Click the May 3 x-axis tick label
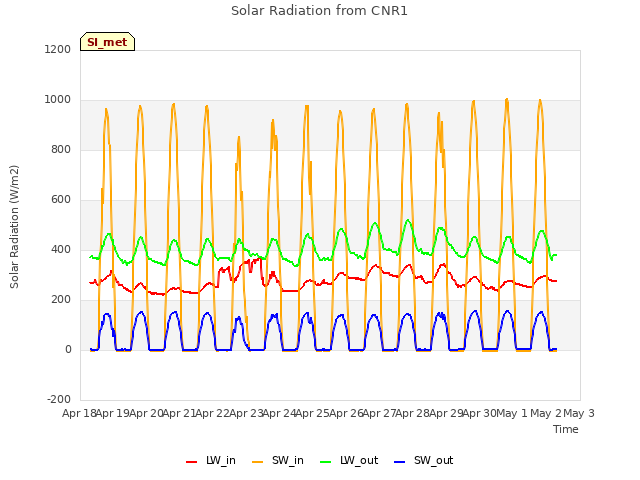This screenshot has height=480, width=640. pyautogui.click(x=579, y=413)
